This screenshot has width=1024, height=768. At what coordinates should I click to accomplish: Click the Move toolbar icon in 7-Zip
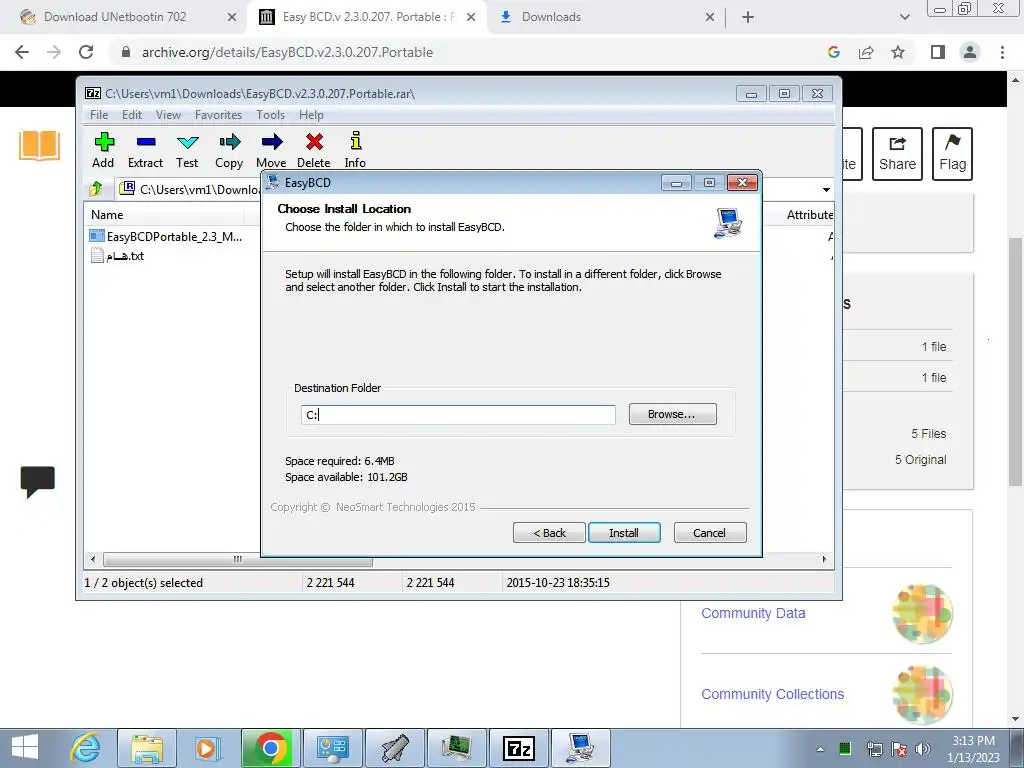pos(271,150)
